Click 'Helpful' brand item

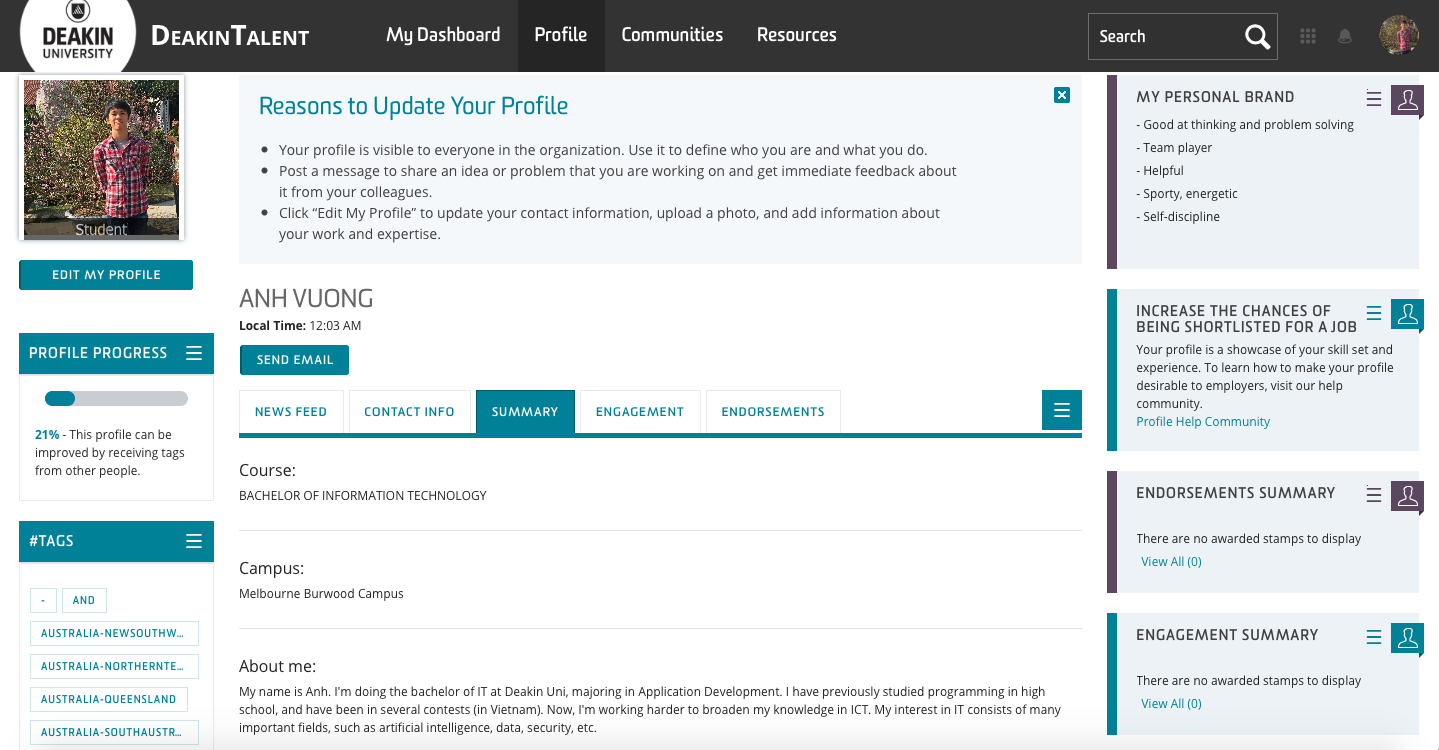pyautogui.click(x=1160, y=171)
